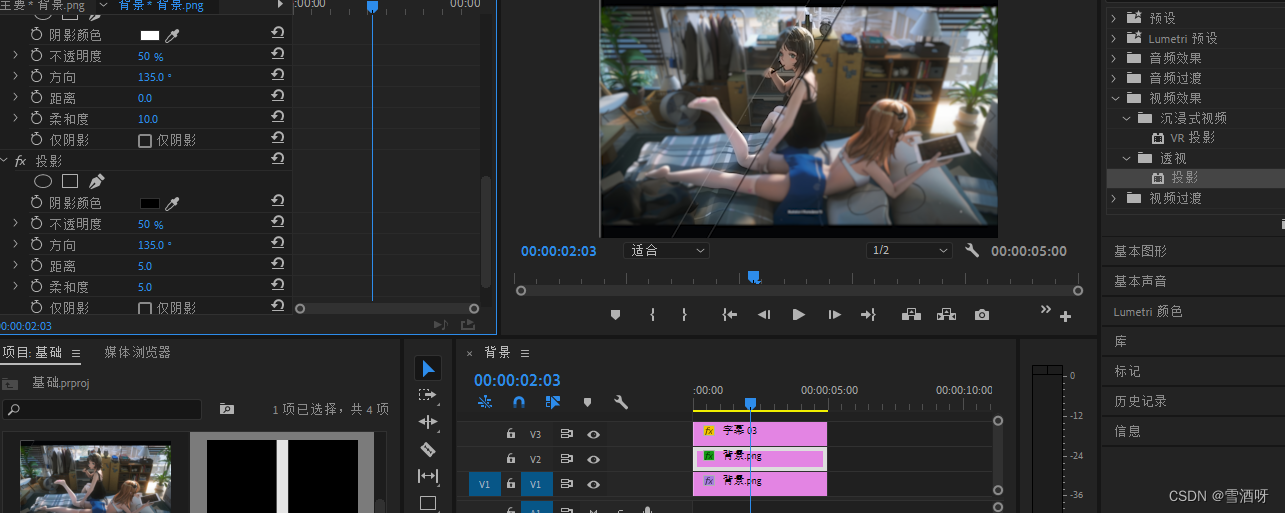The height and width of the screenshot is (513, 1285).
Task: Open filter bin content icon in project panel
Action: [227, 409]
